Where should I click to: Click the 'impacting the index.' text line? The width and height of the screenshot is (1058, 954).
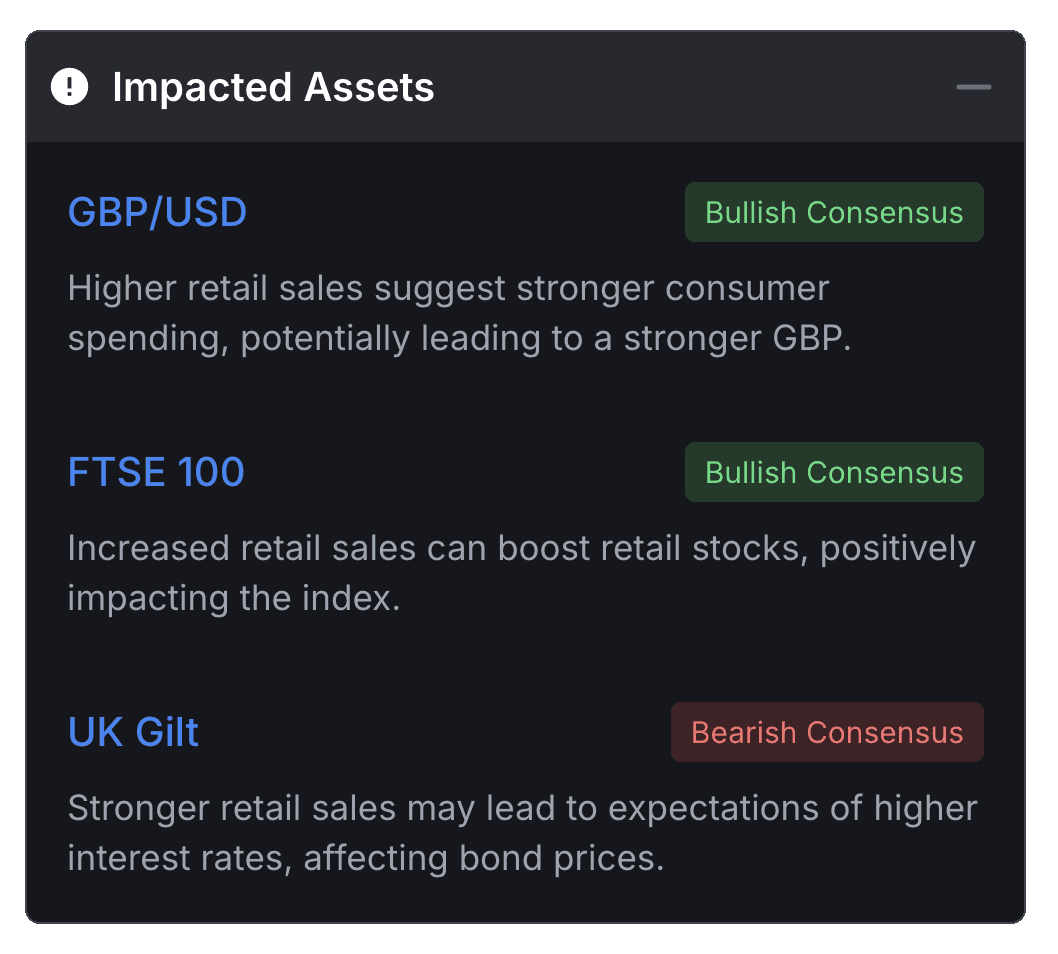pyautogui.click(x=234, y=599)
